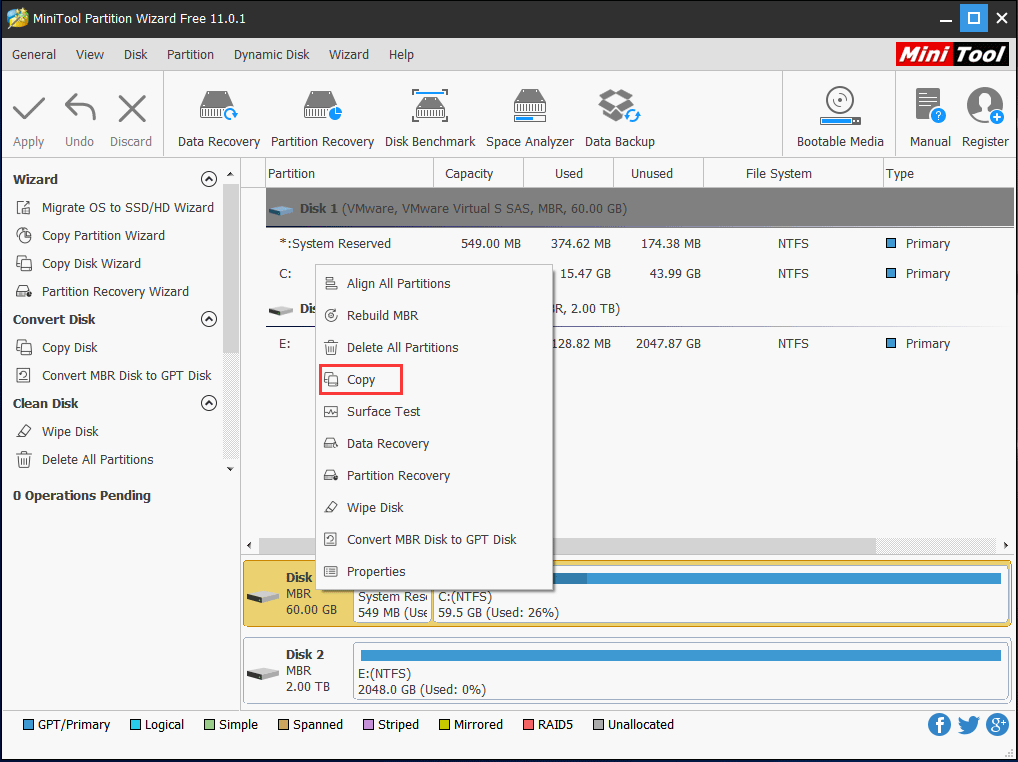Image resolution: width=1018 pixels, height=762 pixels.
Task: Click the GPT/Primary legend color swatch
Action: [x=28, y=724]
